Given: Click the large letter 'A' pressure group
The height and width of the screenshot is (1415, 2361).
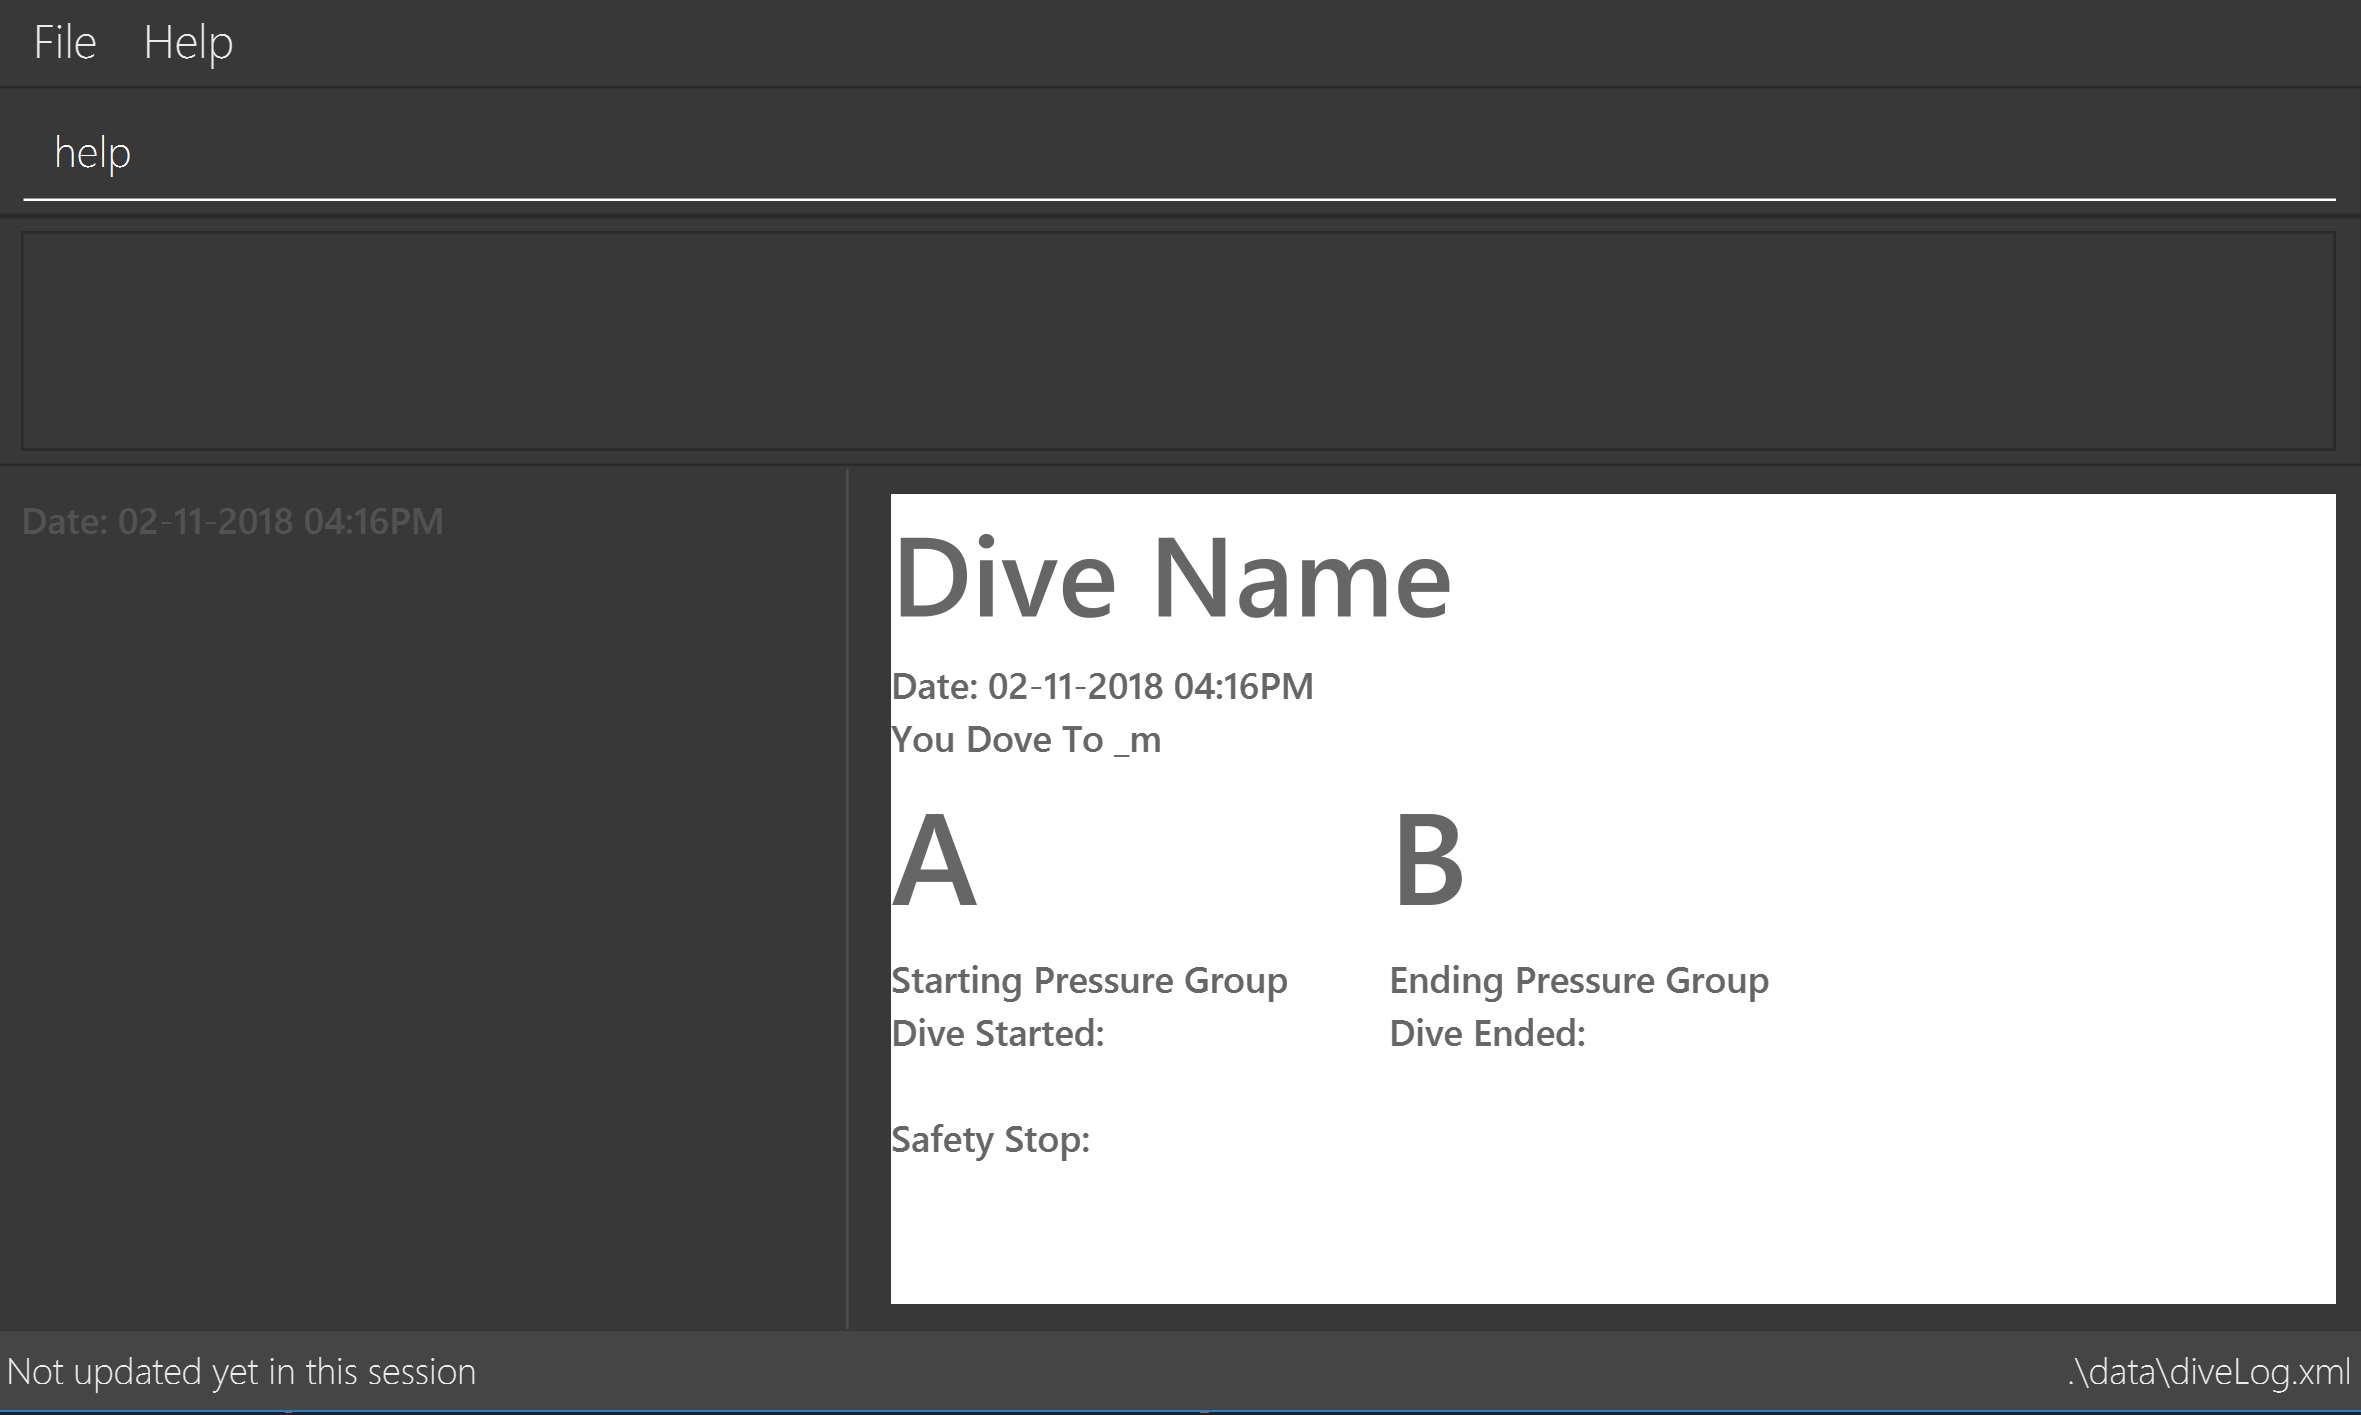Looking at the screenshot, I should [933, 859].
